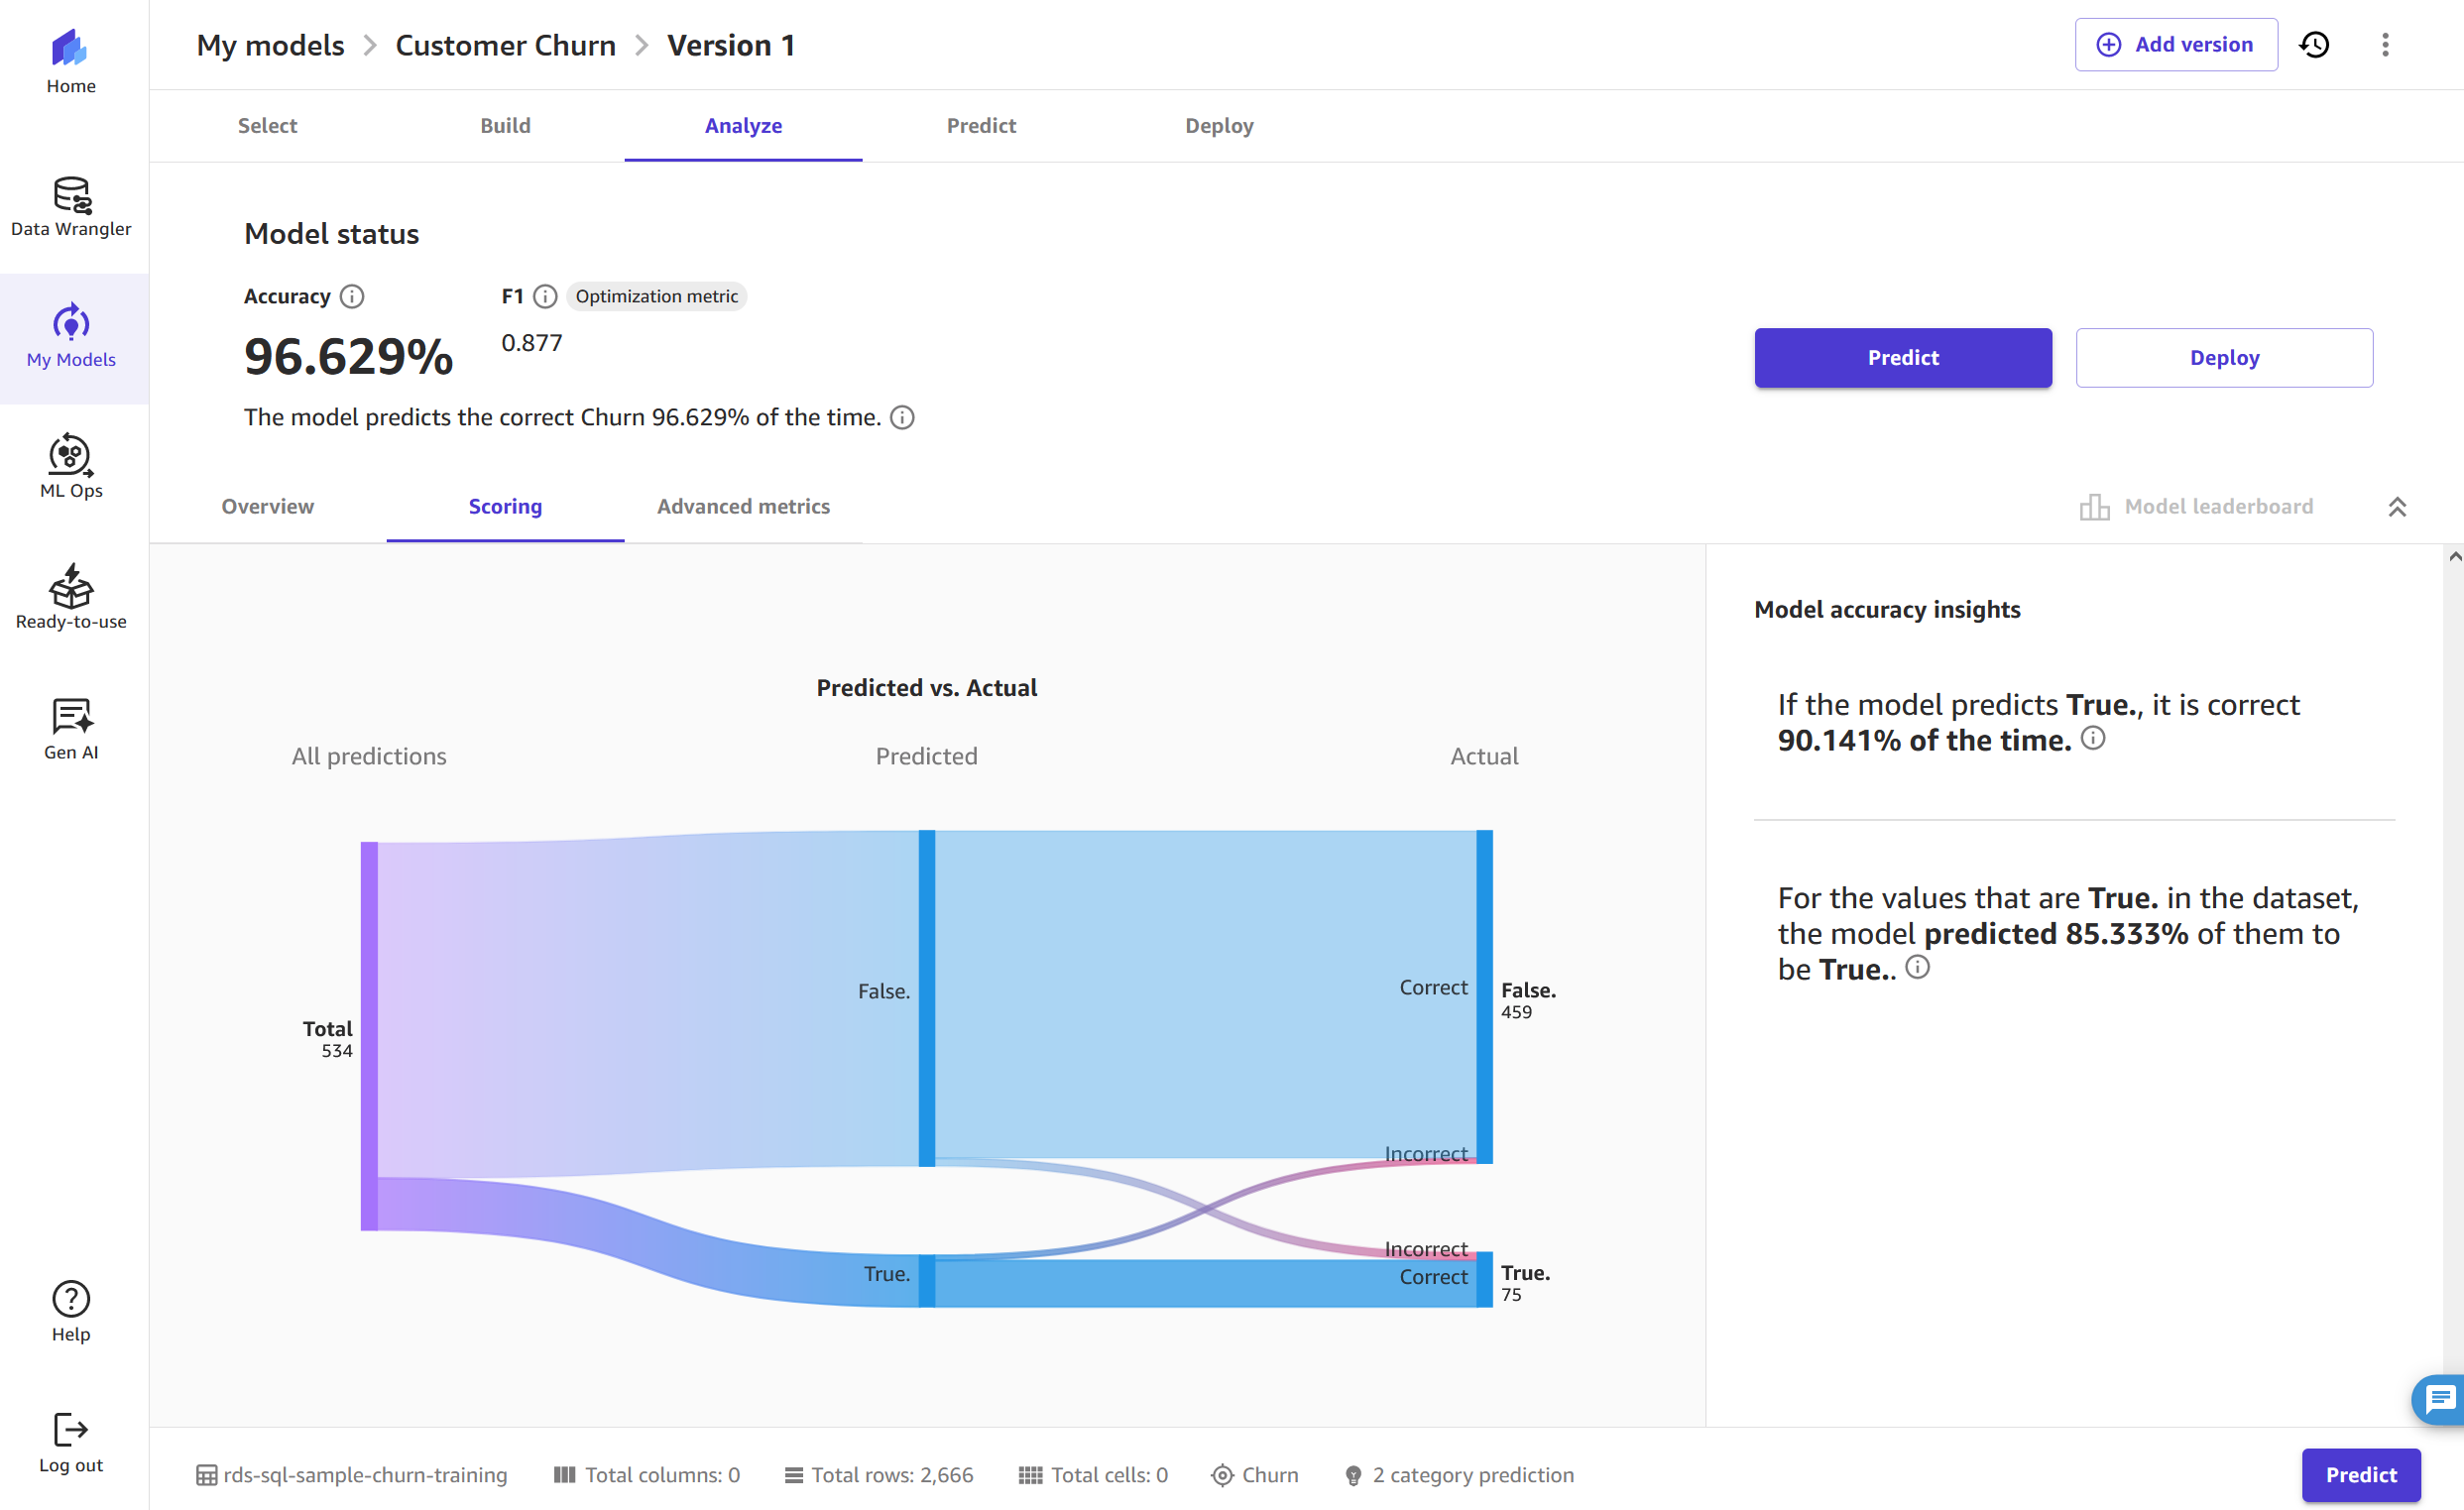Go to ML Ops section
This screenshot has height=1510, width=2464.
coord(71,467)
